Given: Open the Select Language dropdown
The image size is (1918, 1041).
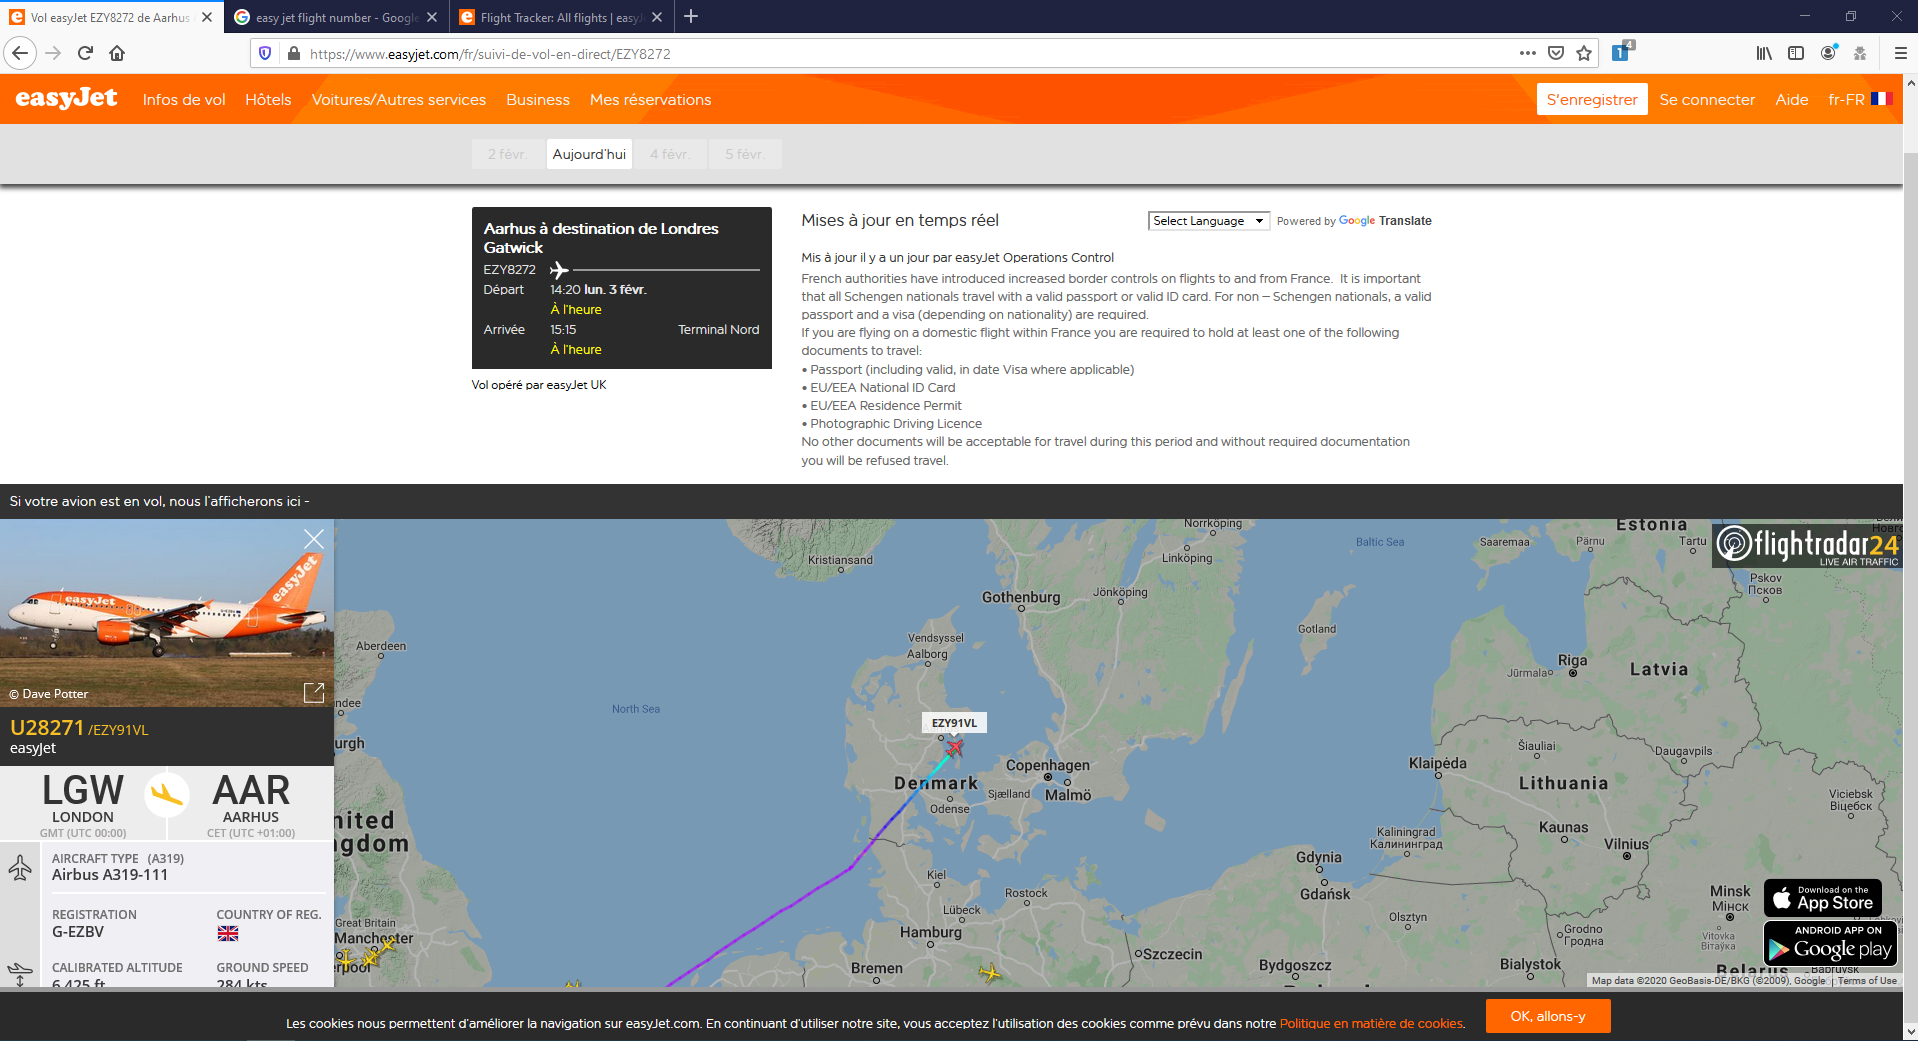Looking at the screenshot, I should [x=1208, y=220].
